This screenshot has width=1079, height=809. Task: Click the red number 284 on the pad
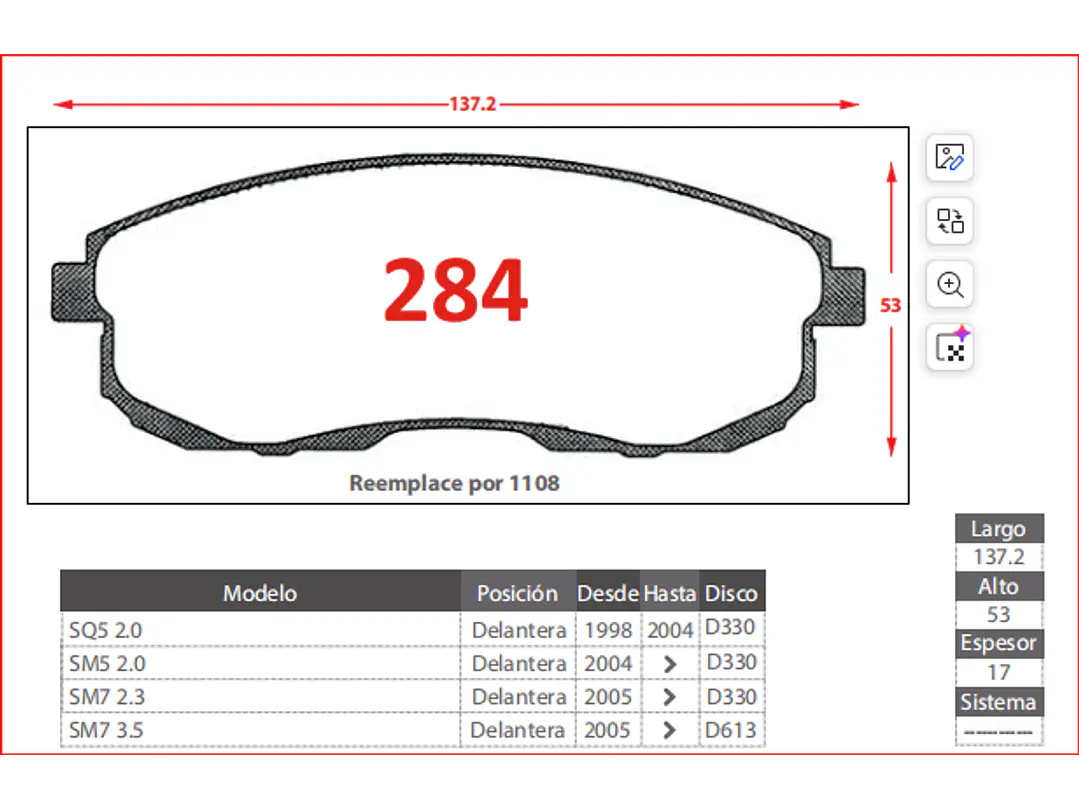456,290
